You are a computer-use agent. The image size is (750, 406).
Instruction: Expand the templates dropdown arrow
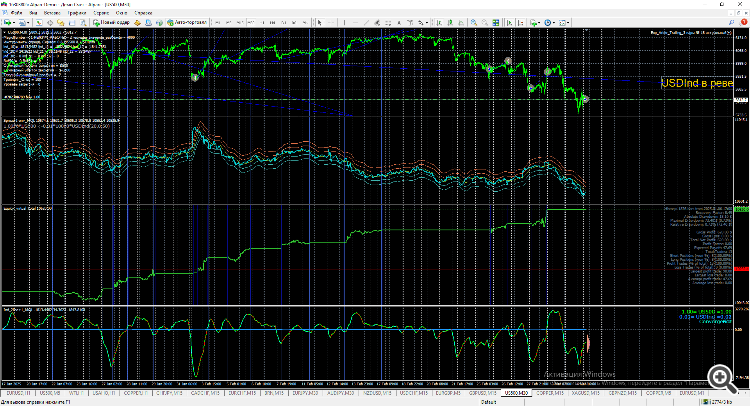[x=568, y=22]
